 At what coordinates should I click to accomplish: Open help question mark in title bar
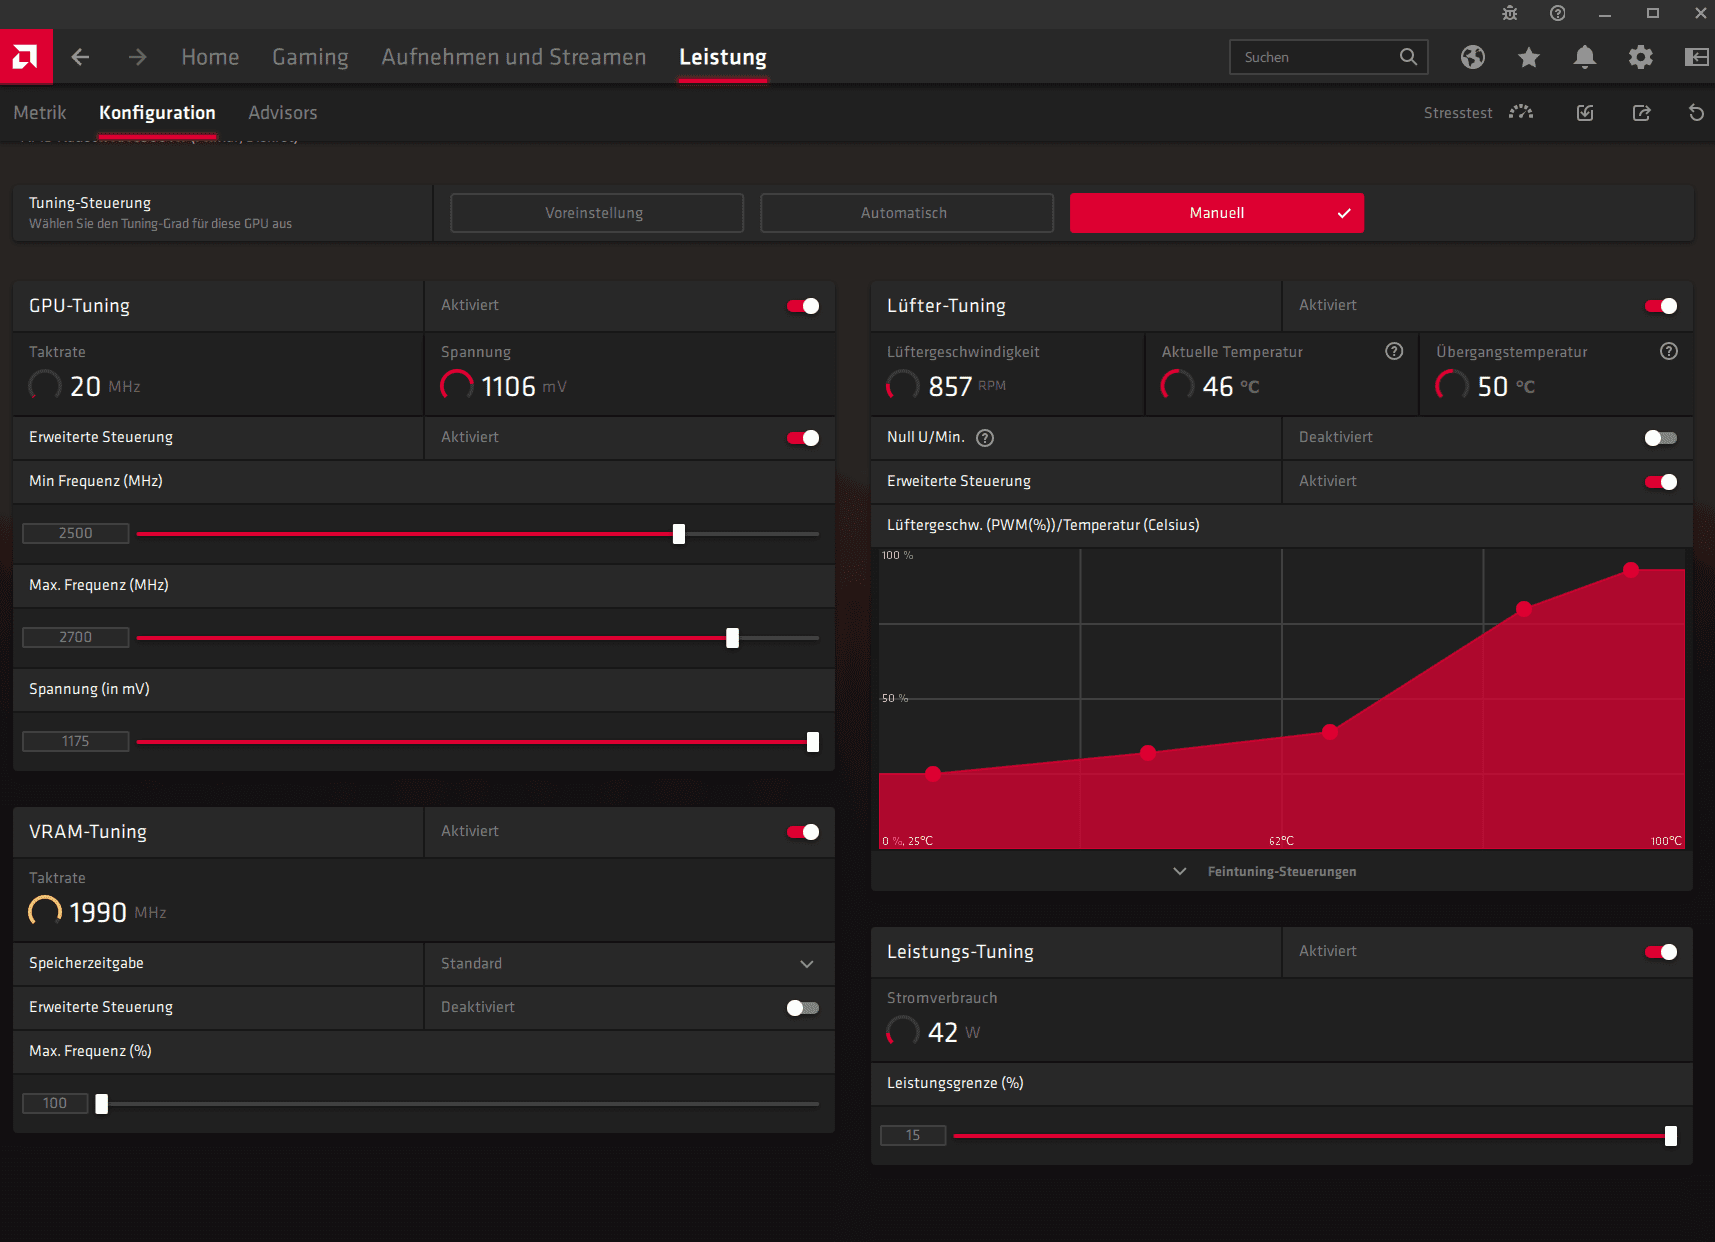click(x=1557, y=13)
